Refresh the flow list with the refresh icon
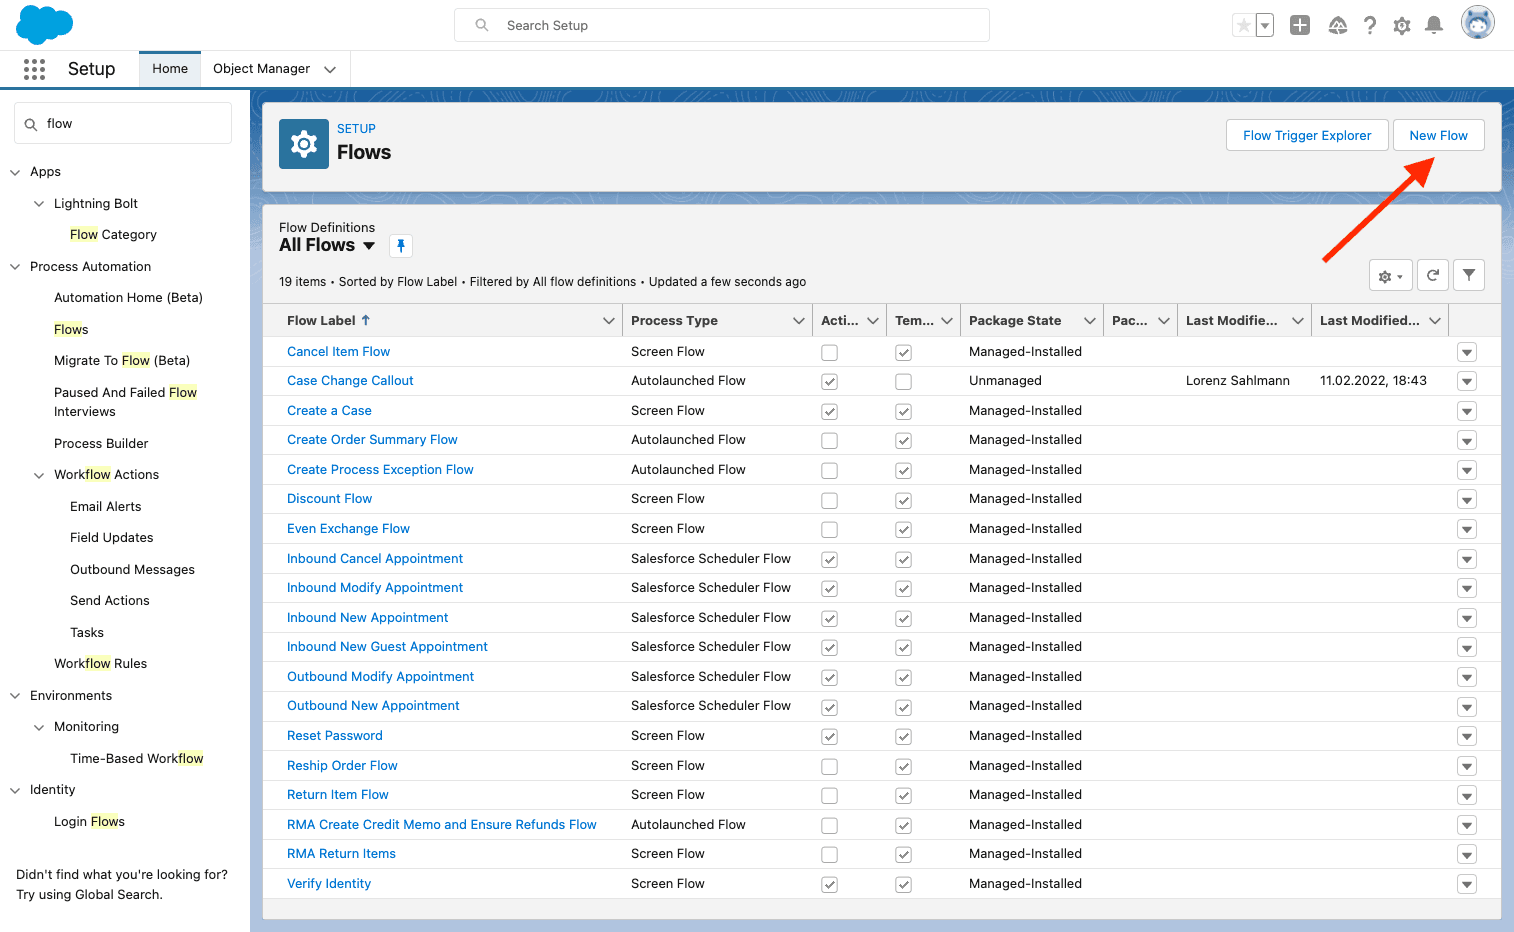 (x=1432, y=275)
